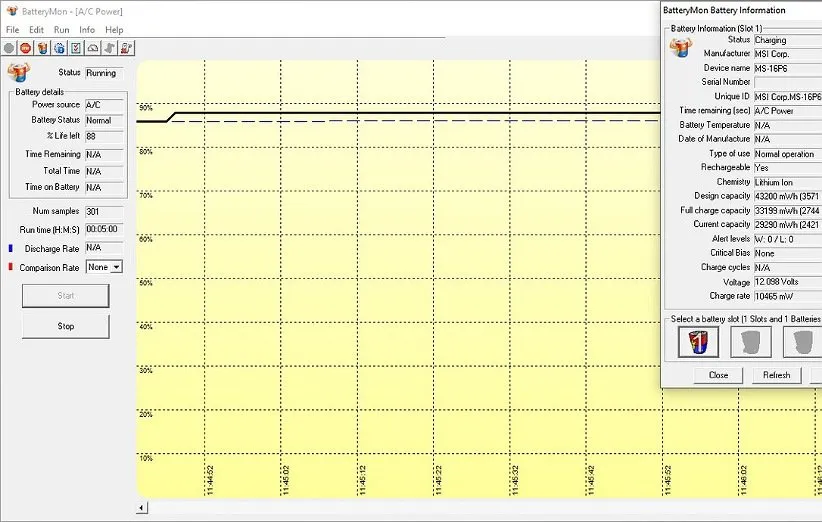Click the left arrow of the horizontal scrollbar
Screen dimensions: 822x522
tap(141, 508)
